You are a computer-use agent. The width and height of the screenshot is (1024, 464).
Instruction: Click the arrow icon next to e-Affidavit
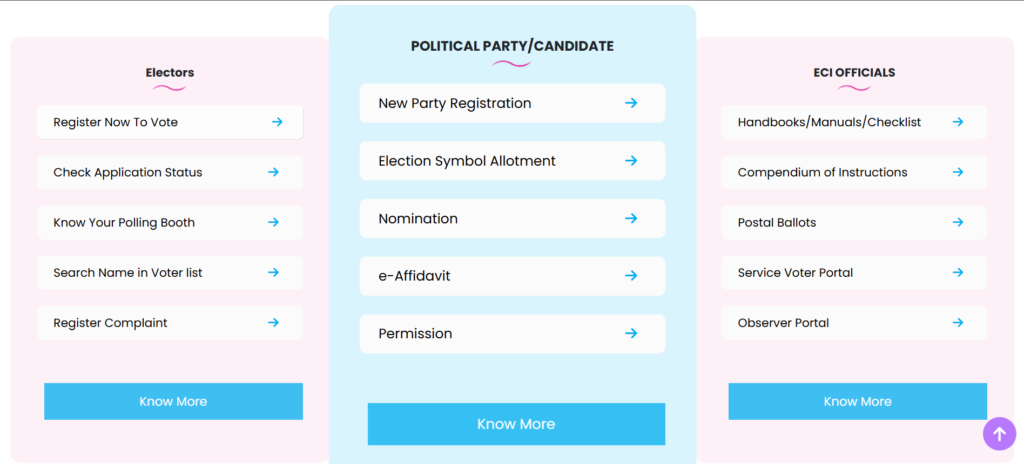point(631,276)
